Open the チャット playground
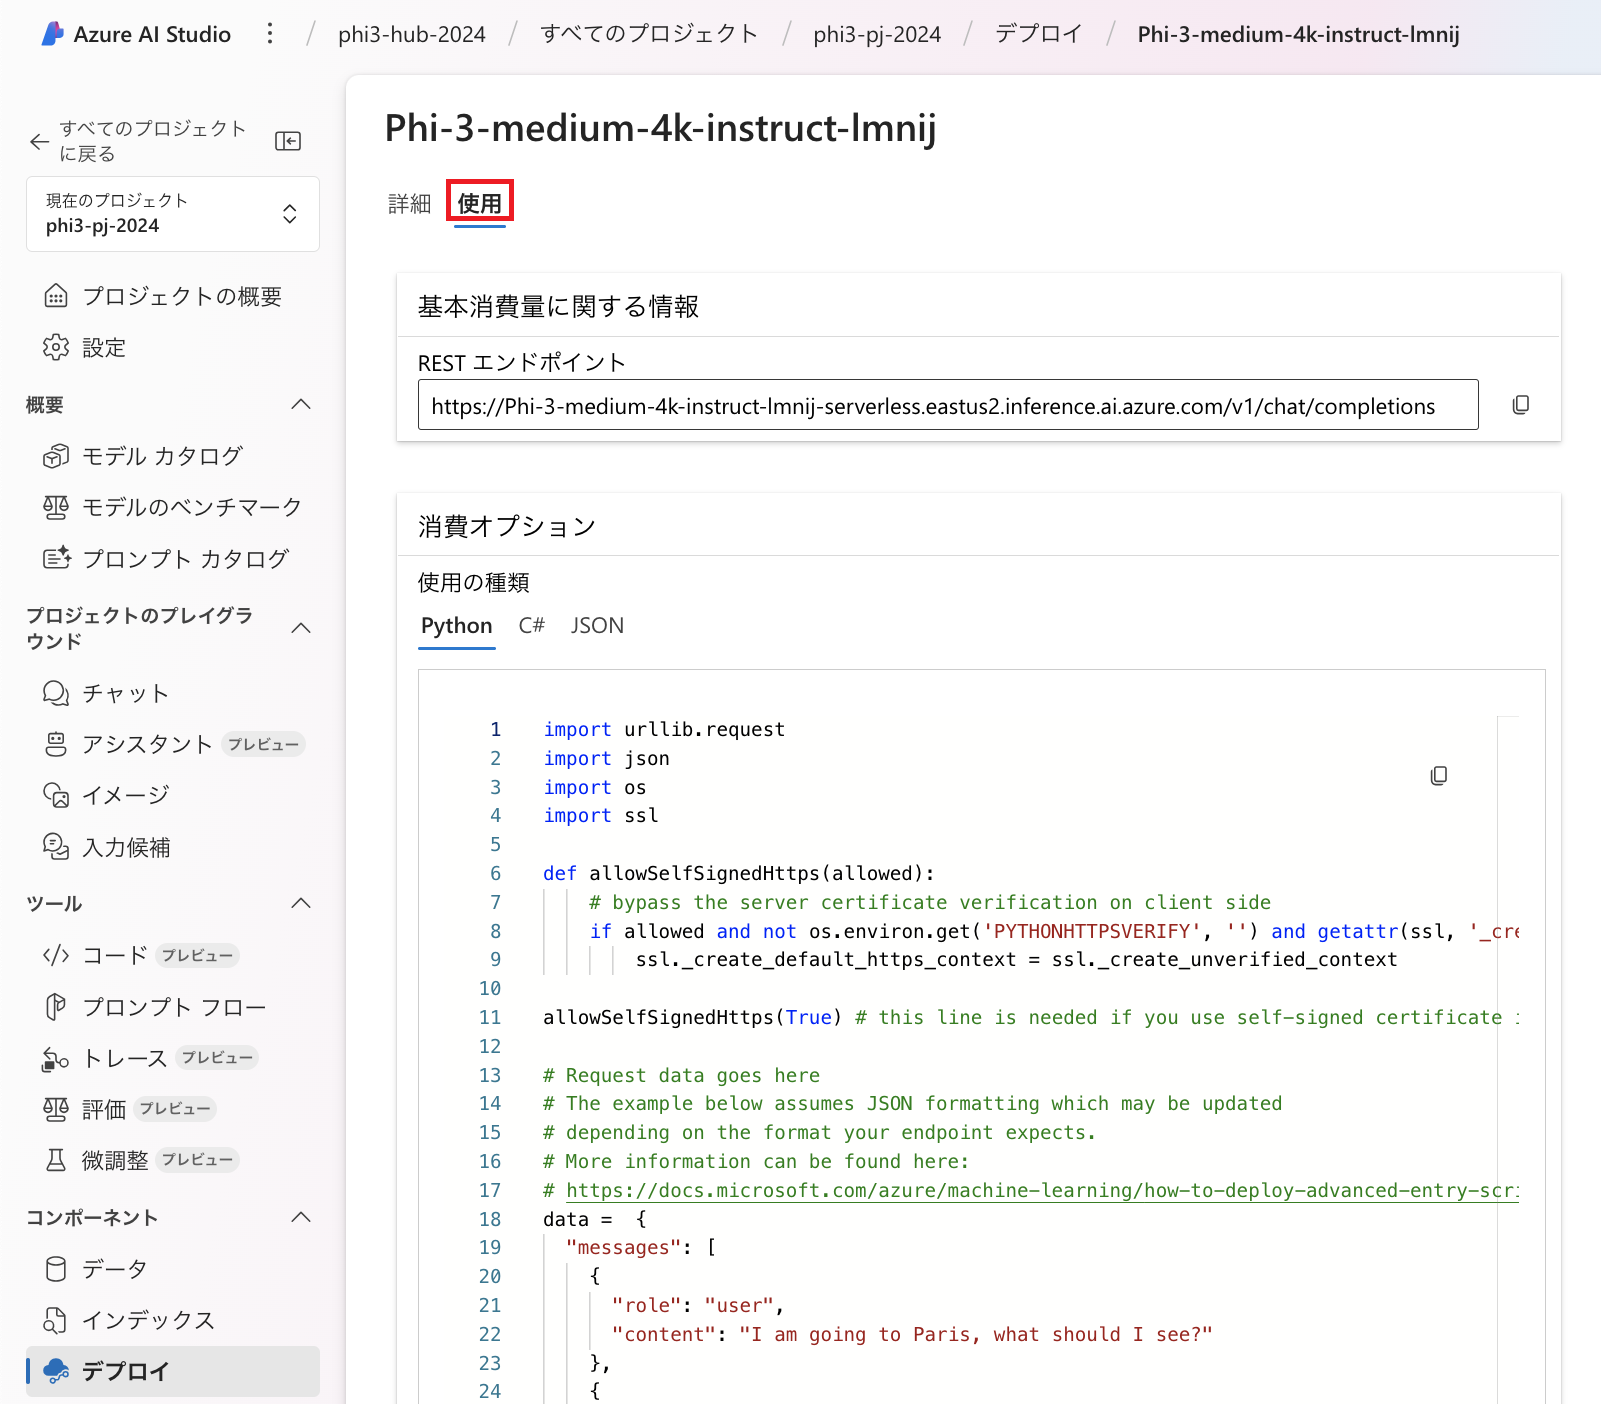This screenshot has height=1404, width=1601. tap(125, 693)
